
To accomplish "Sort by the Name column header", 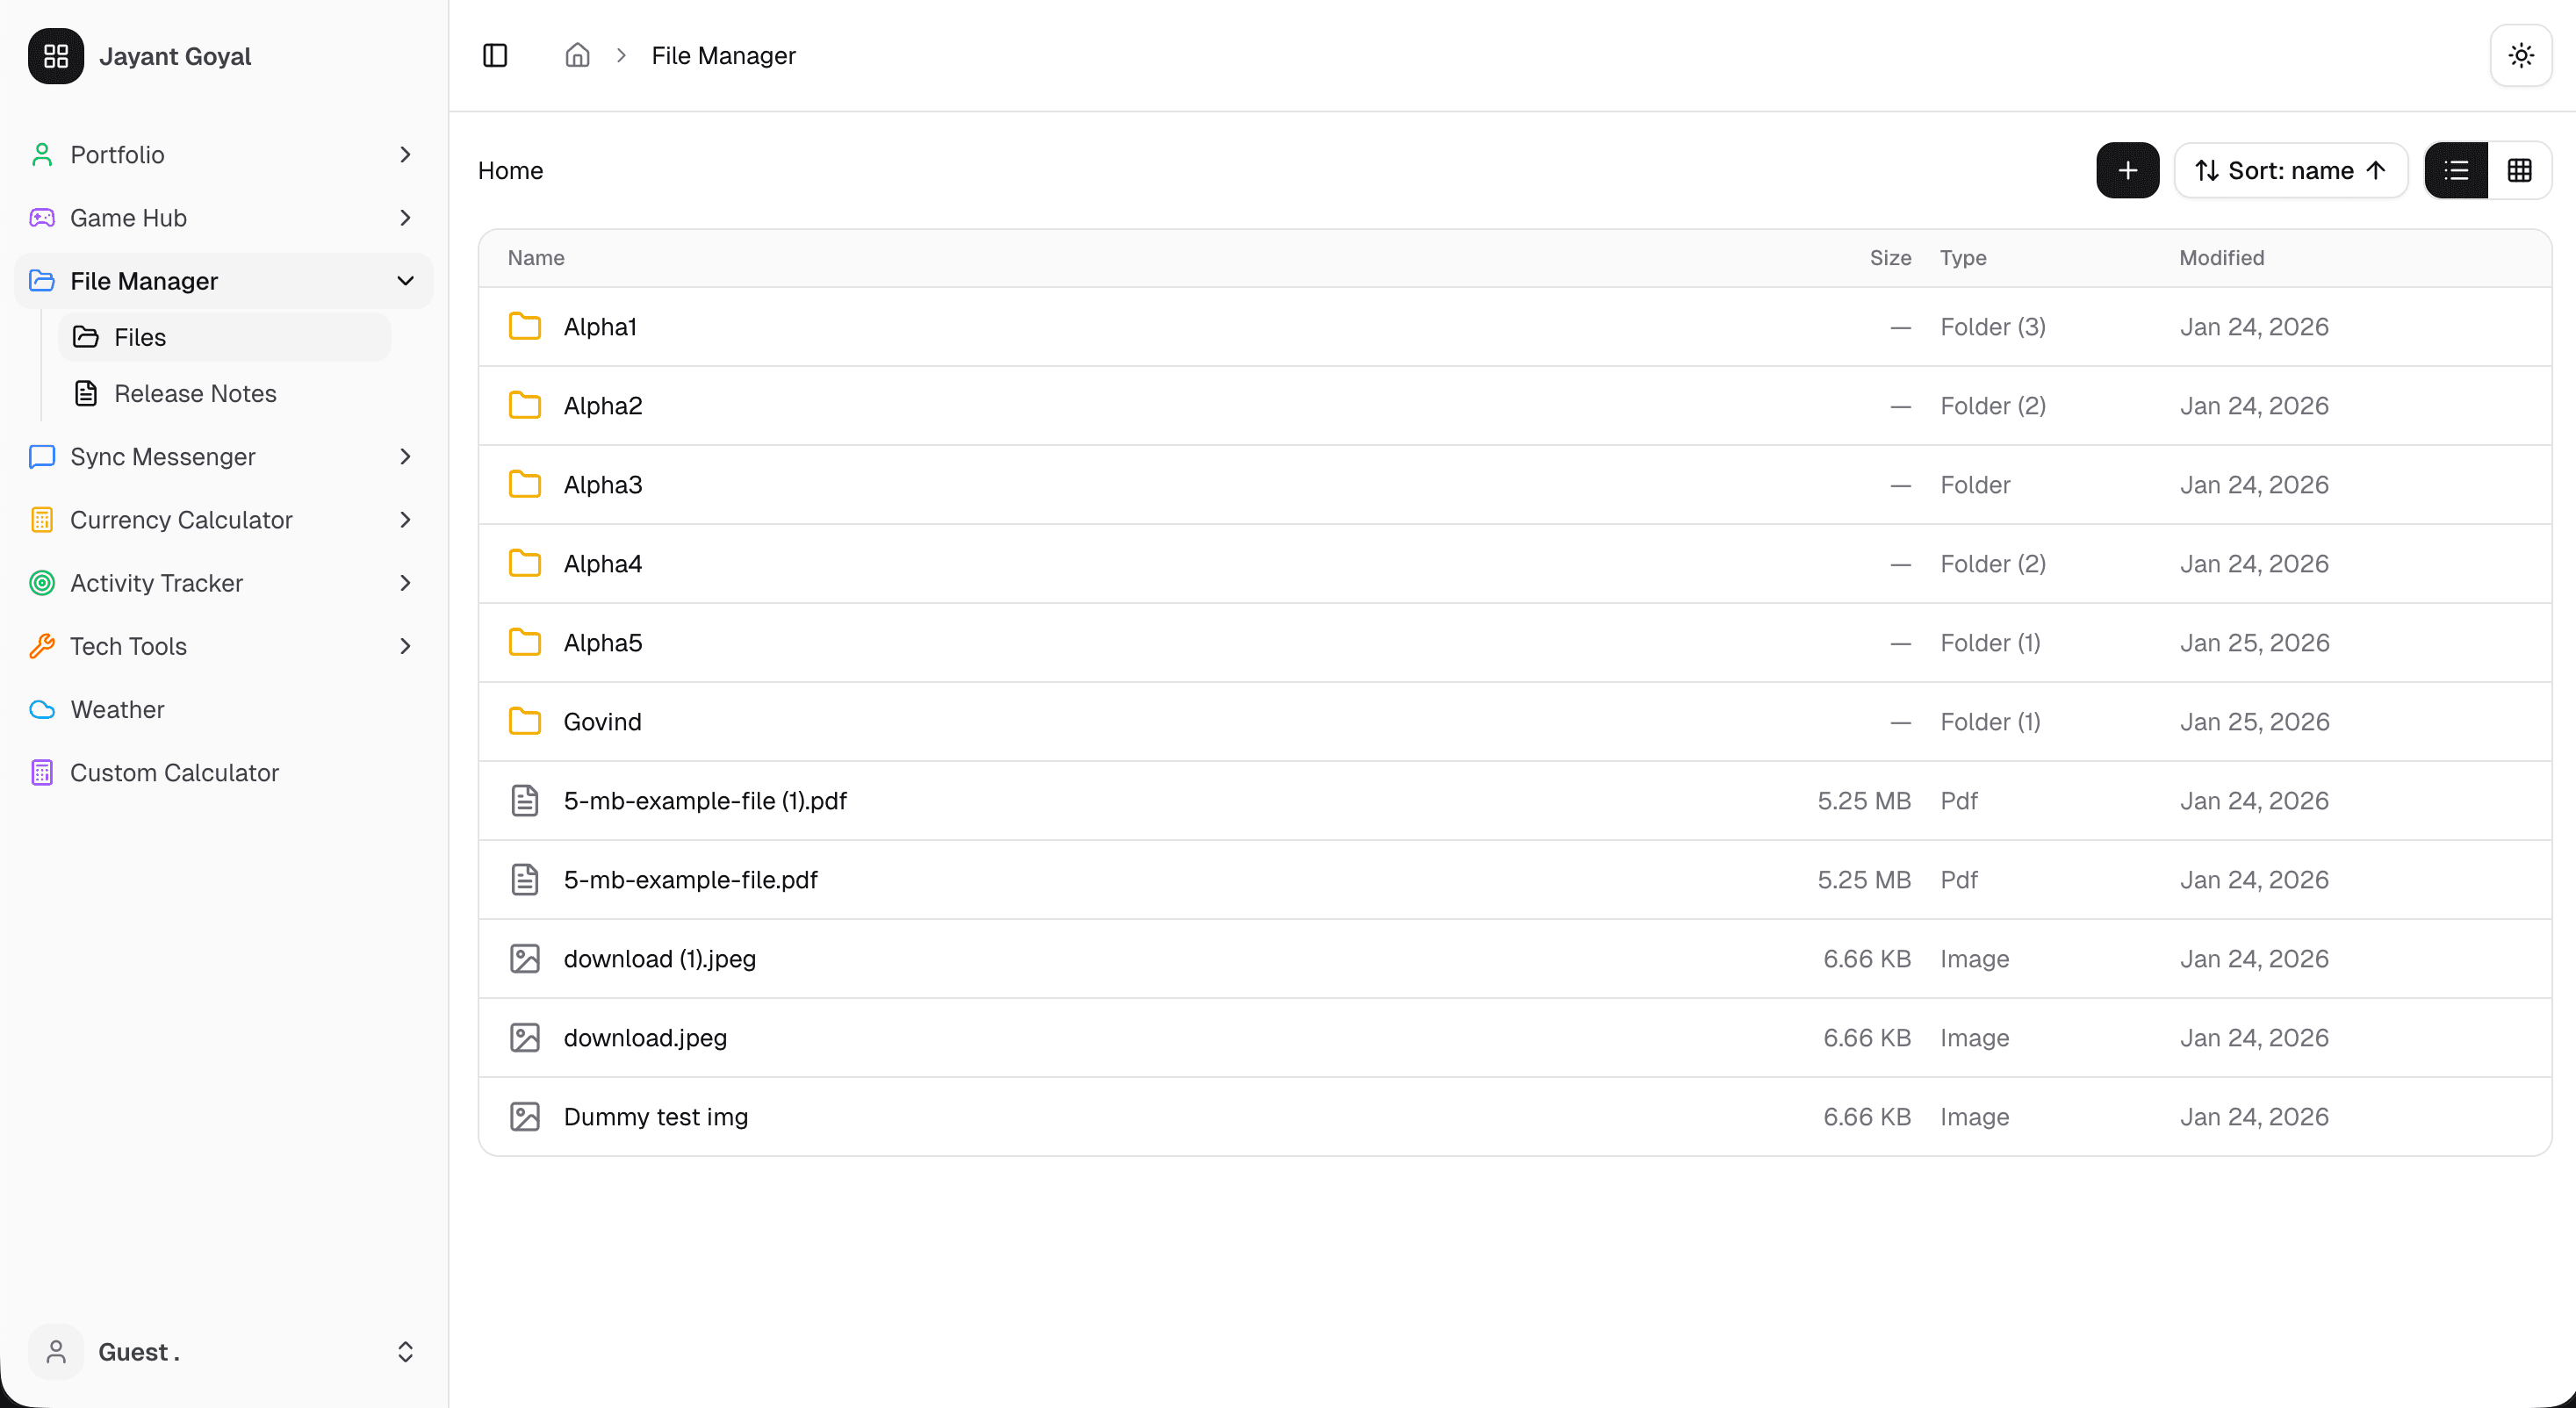I will (x=536, y=257).
